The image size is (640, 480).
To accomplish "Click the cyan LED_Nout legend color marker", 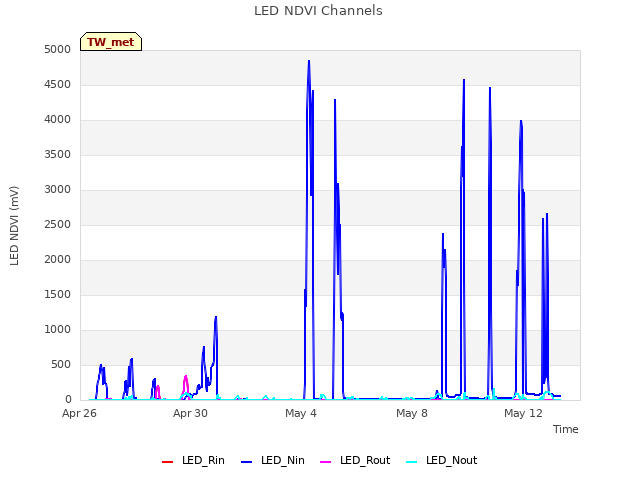I will 412,462.
